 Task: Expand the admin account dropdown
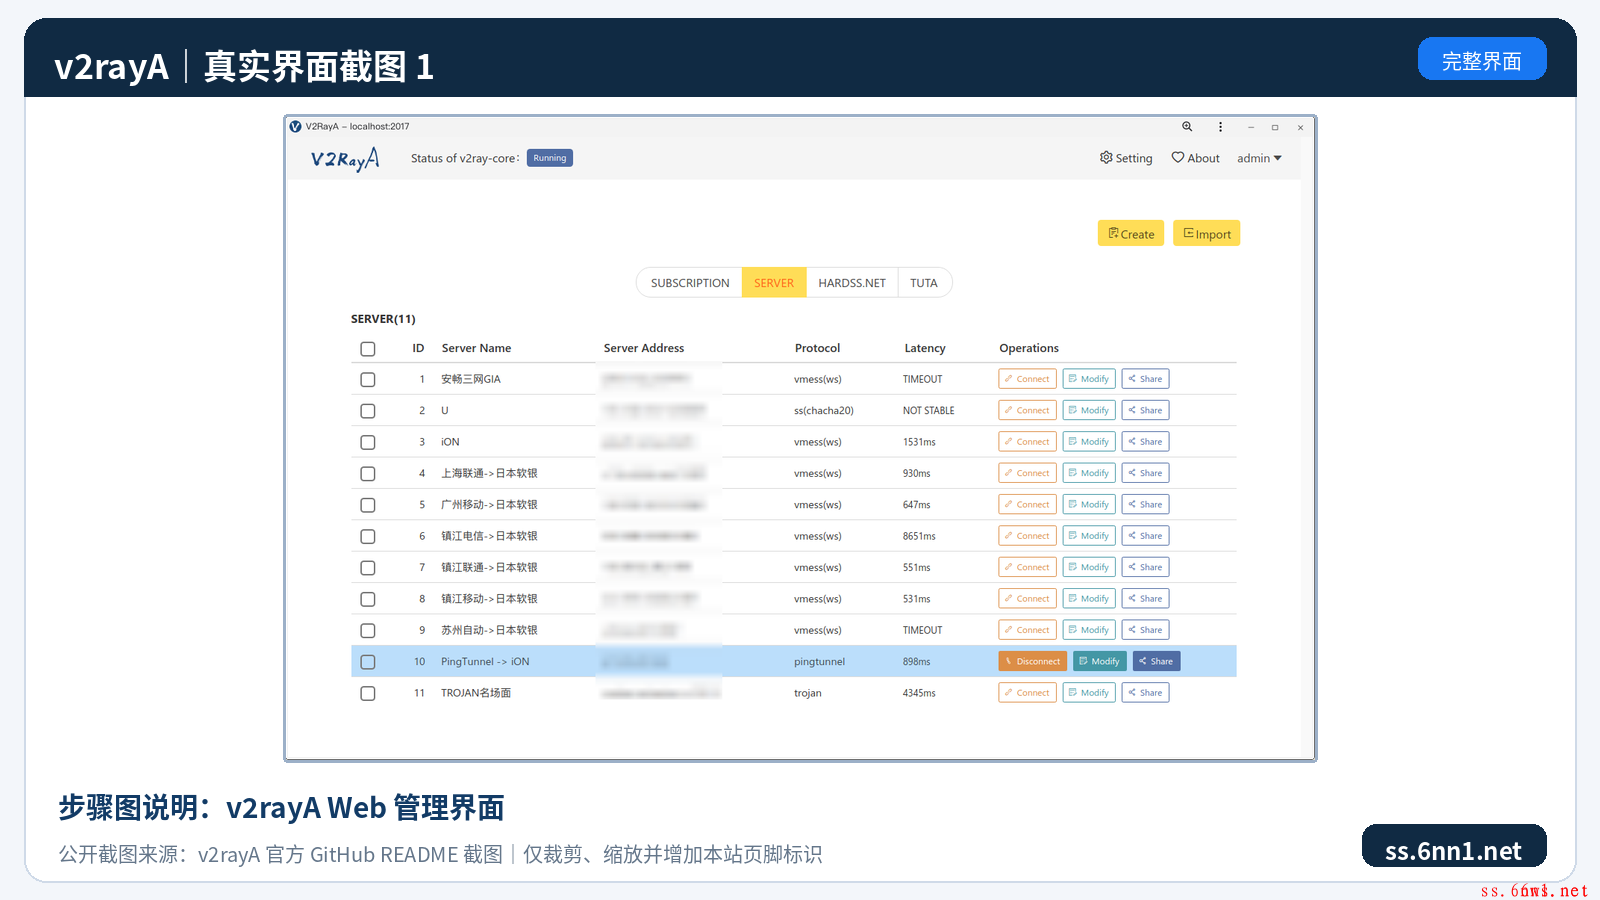coord(1259,158)
